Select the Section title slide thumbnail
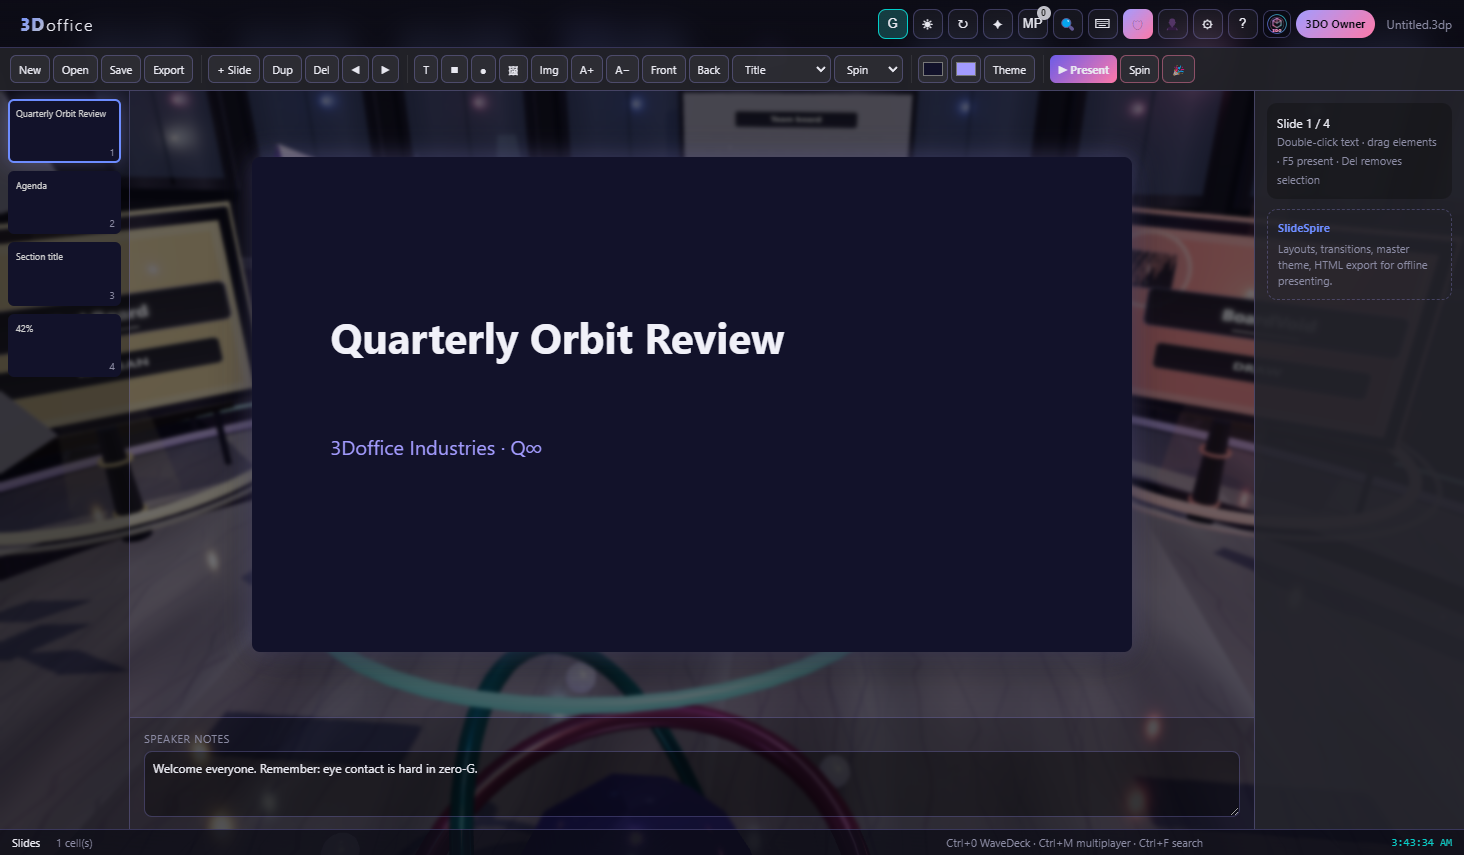 click(x=64, y=273)
